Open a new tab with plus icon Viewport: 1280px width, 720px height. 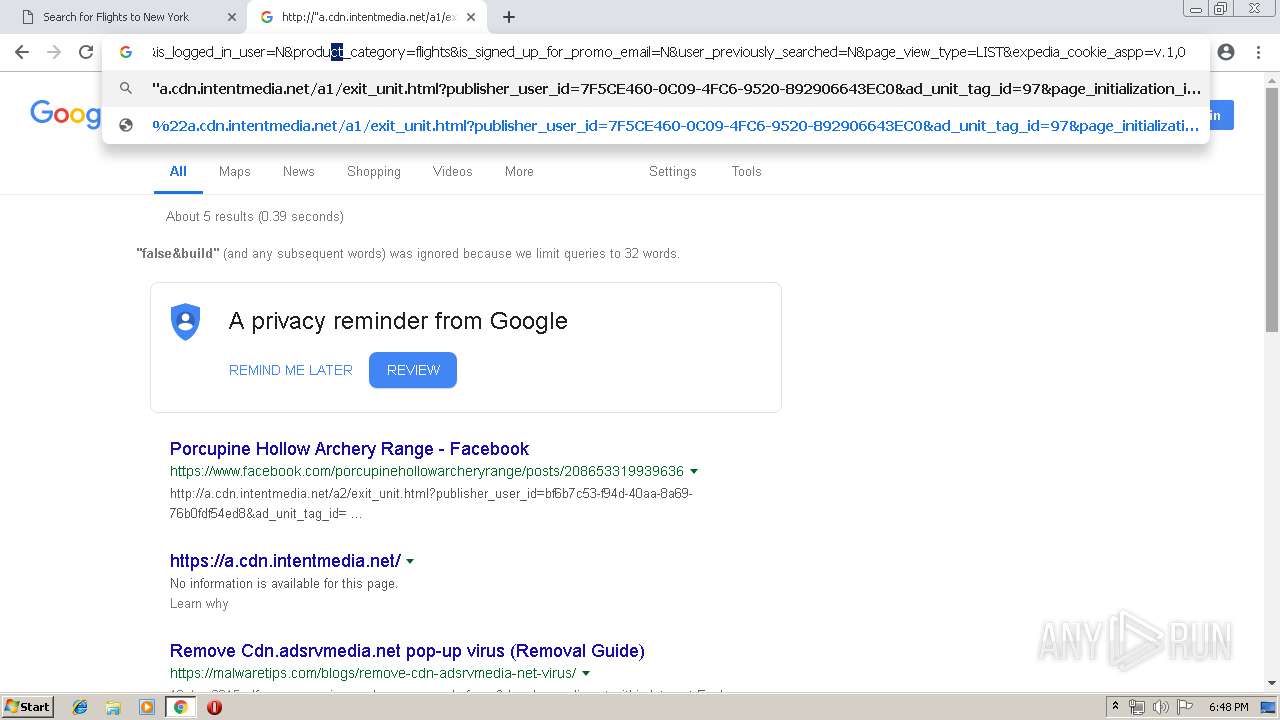509,17
